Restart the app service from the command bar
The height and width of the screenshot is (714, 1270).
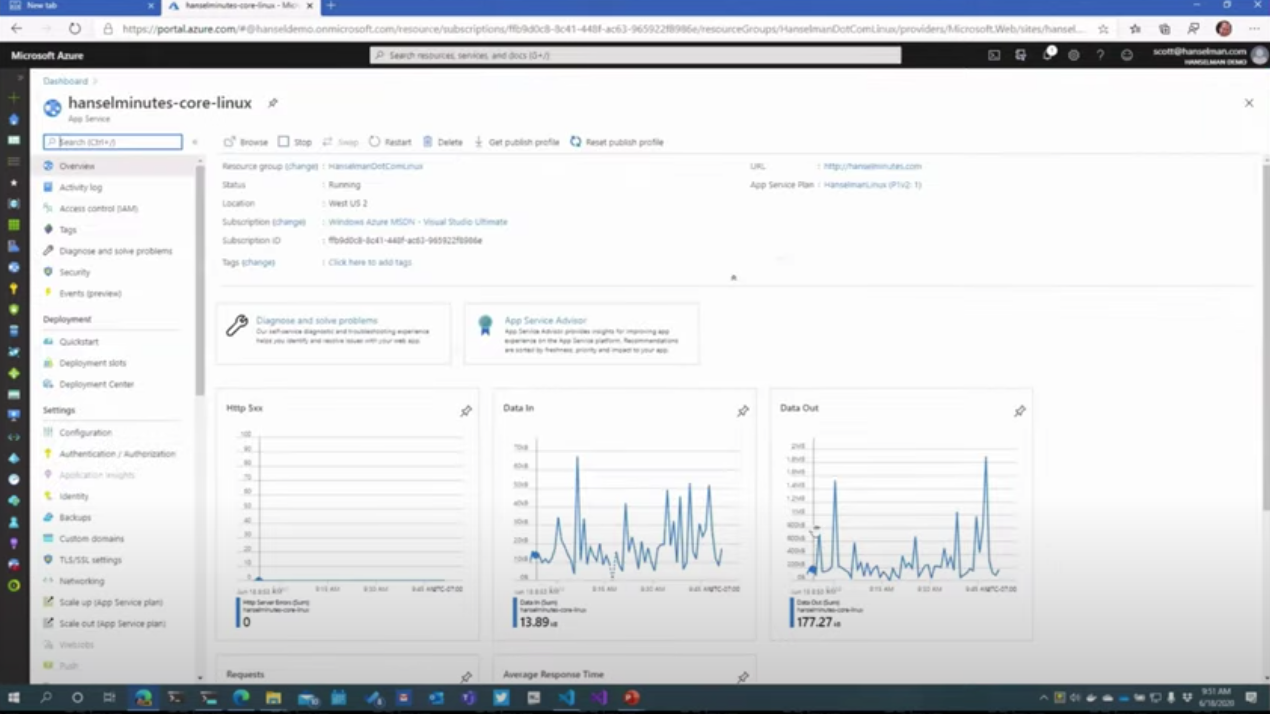click(397, 142)
